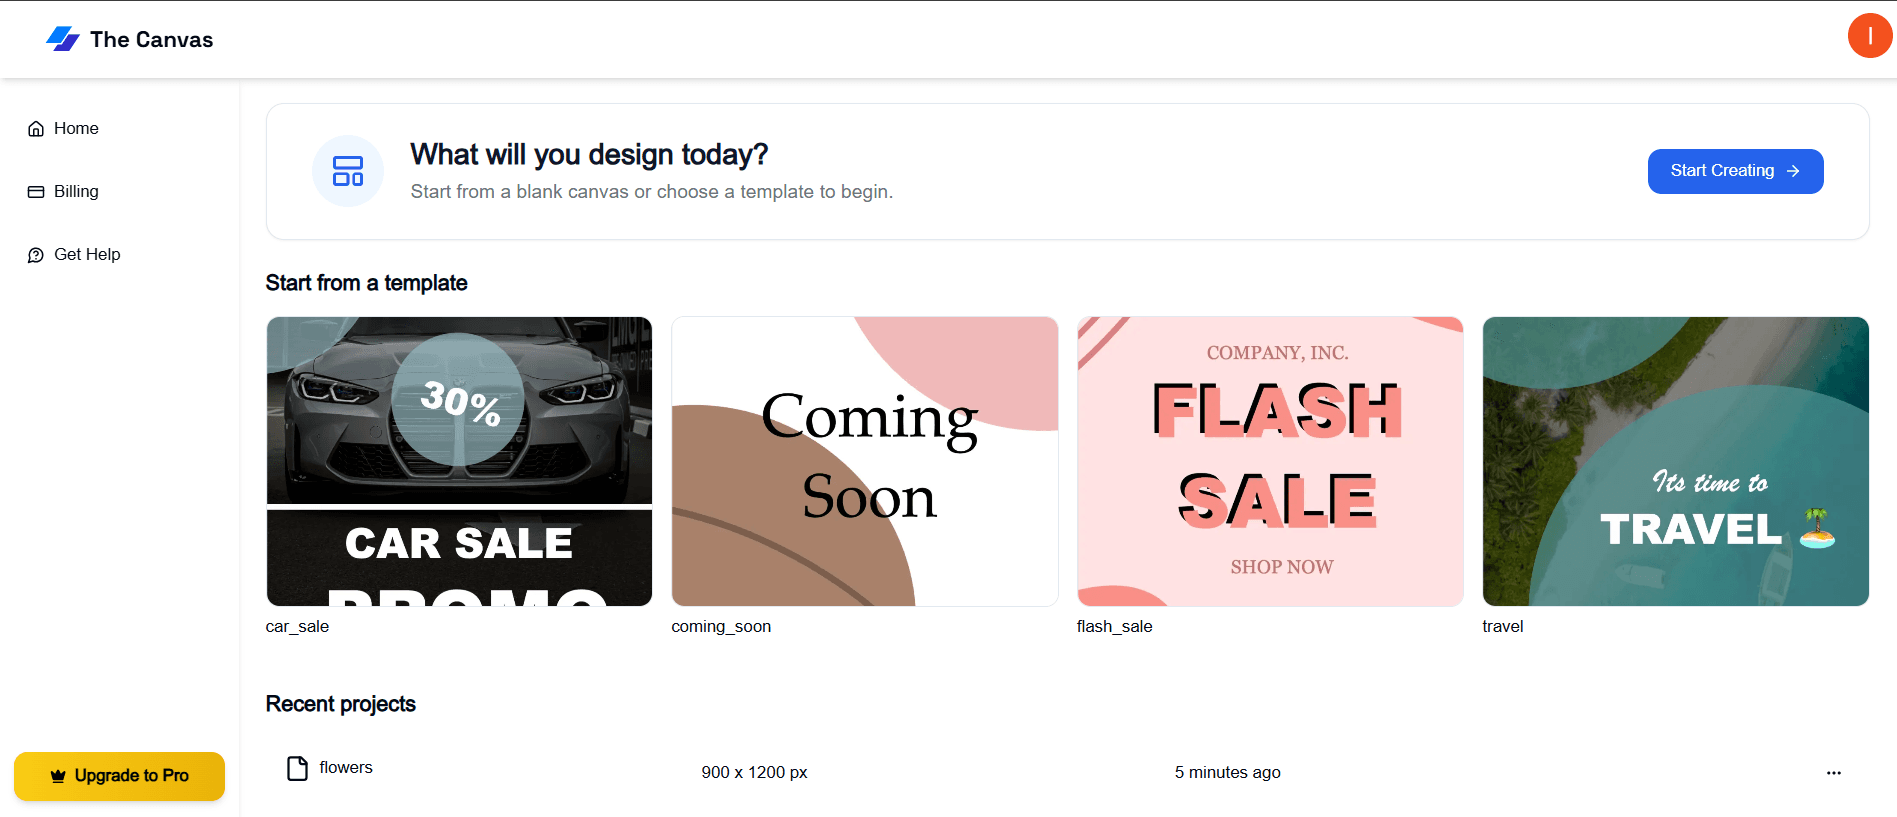
Task: Go to the Home menu item
Action: (x=76, y=129)
